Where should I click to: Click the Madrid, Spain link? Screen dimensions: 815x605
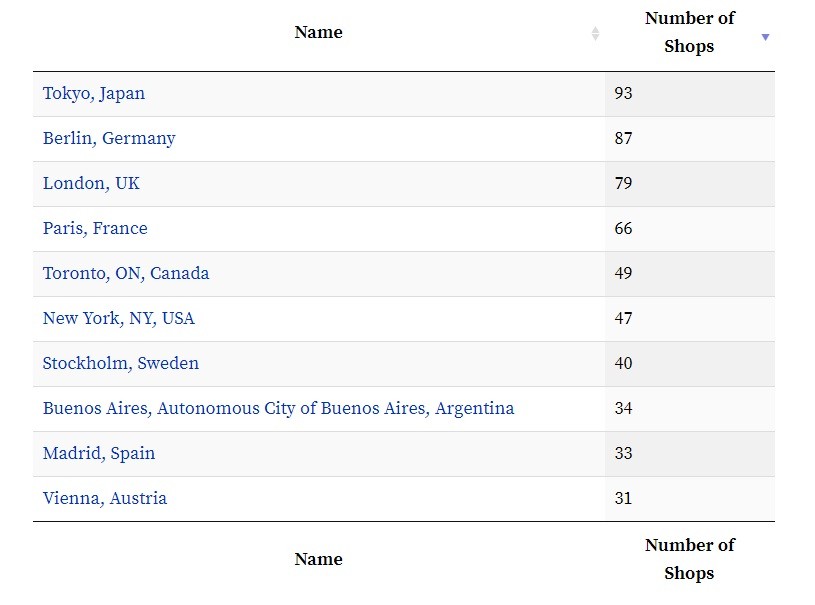99,454
